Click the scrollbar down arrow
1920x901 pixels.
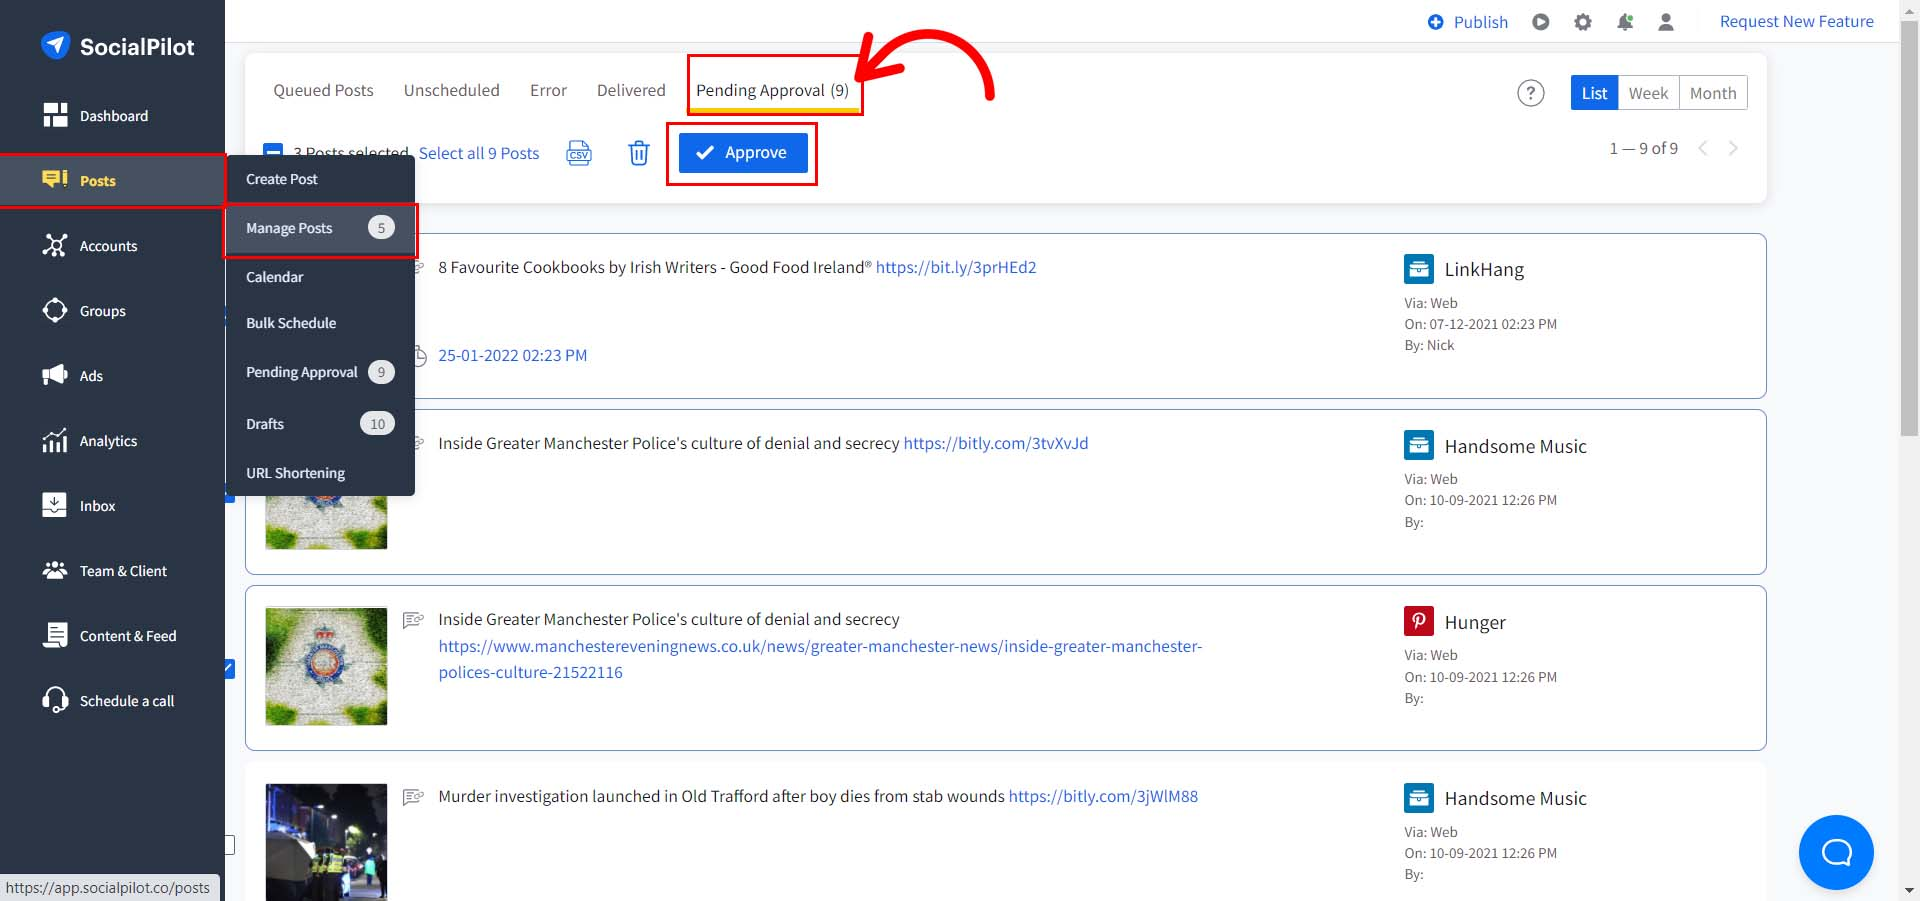(1909, 890)
